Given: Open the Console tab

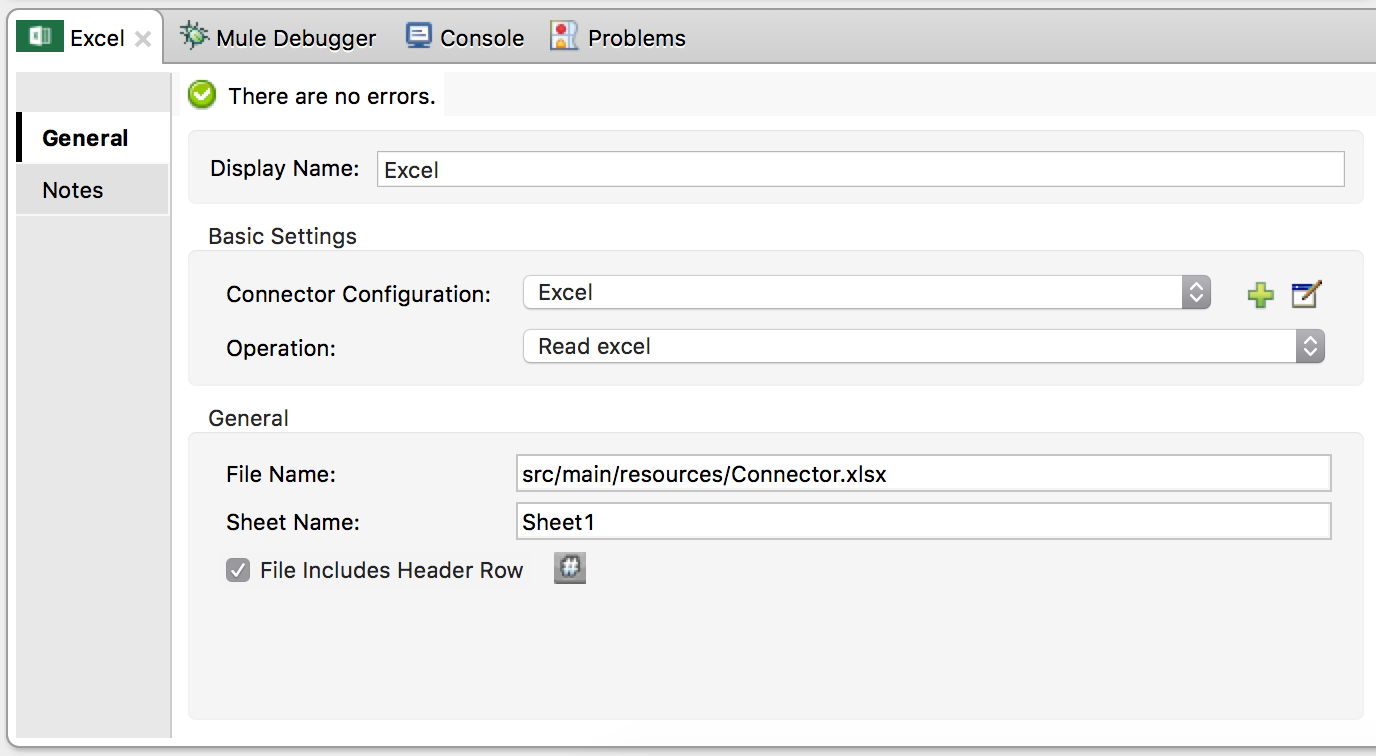Looking at the screenshot, I should click(465, 38).
